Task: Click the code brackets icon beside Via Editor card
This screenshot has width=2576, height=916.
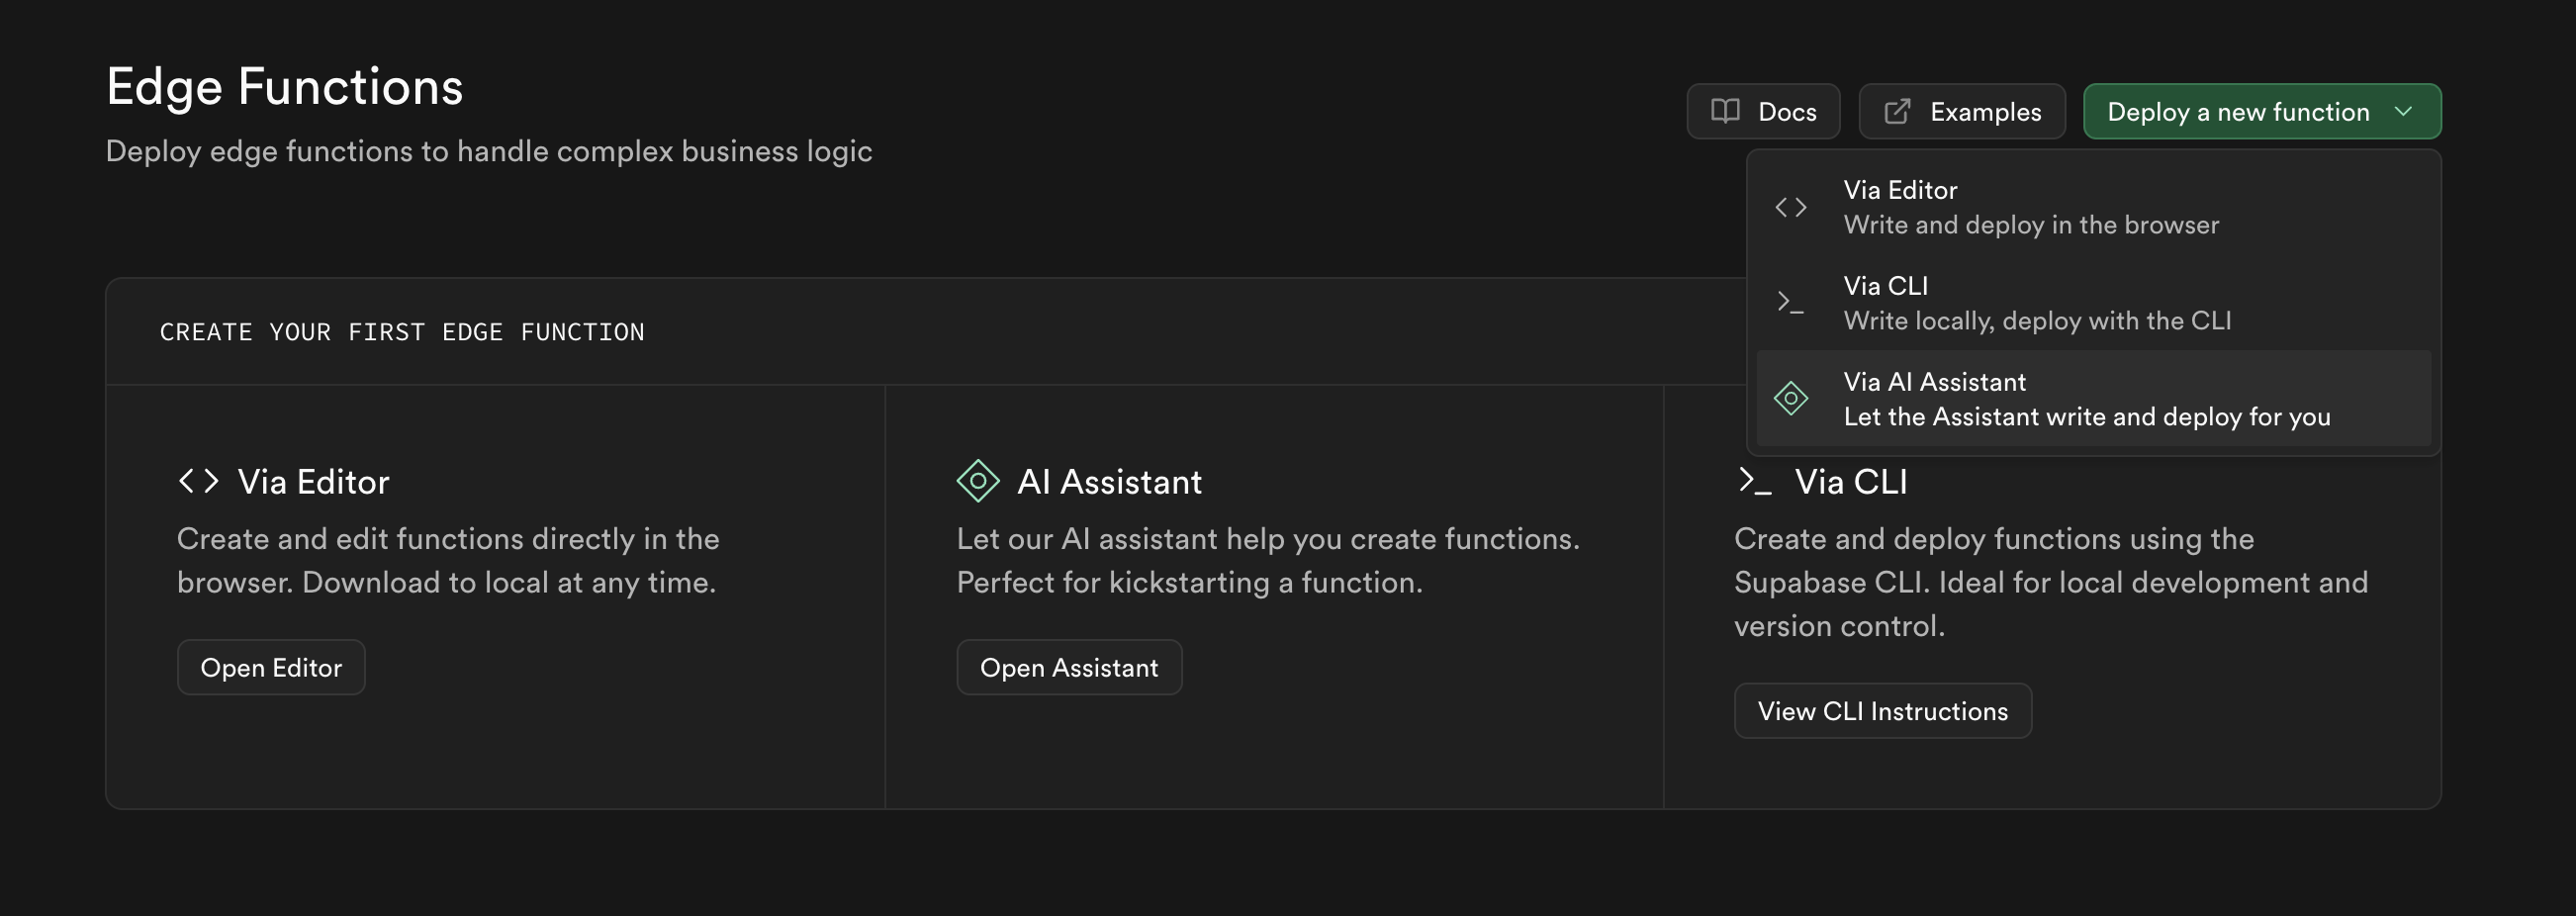Action: coord(198,481)
